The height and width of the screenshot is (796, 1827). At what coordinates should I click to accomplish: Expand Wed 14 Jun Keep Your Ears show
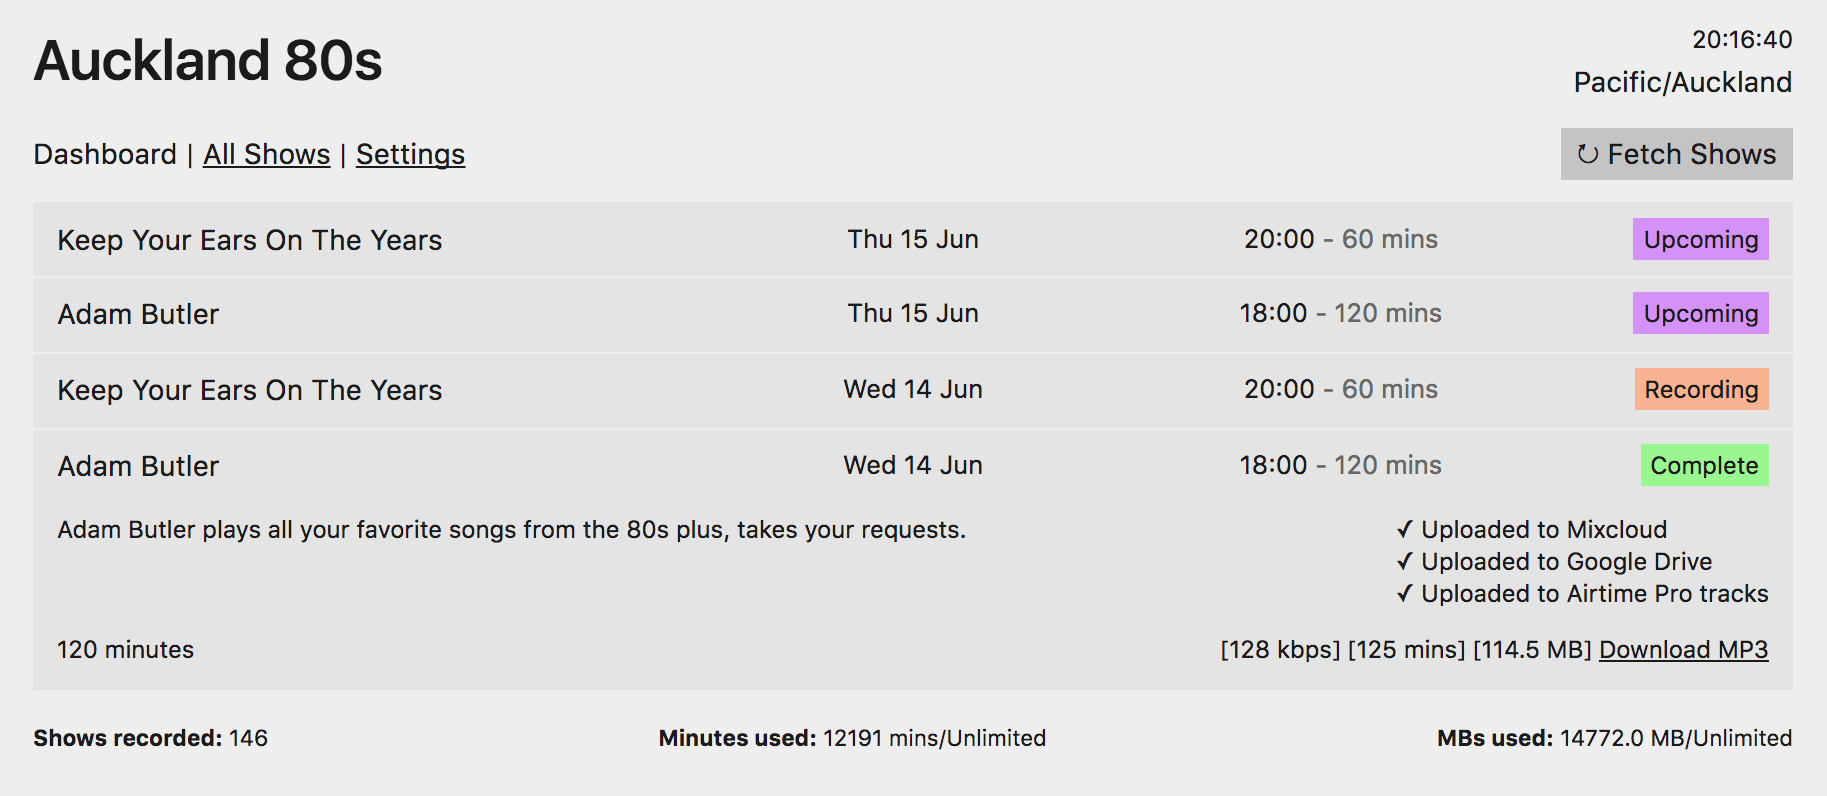[x=912, y=390]
